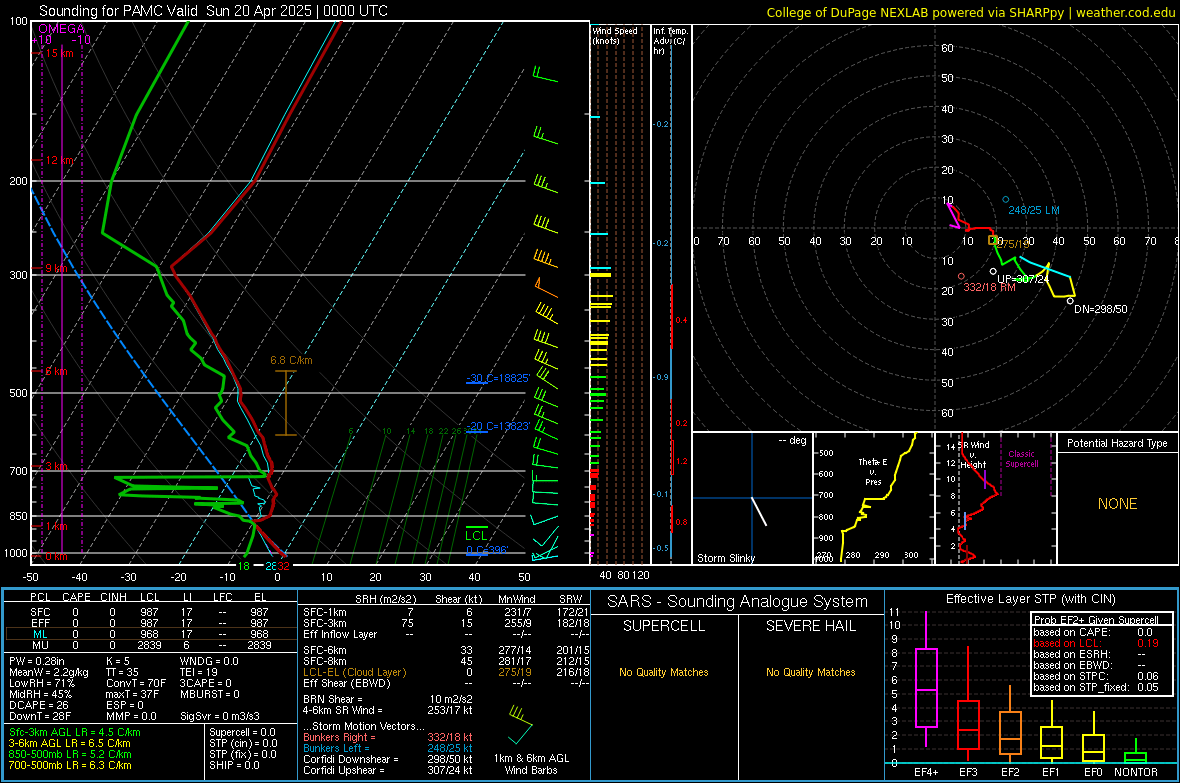
Task: Select the '12 km' height marker
Action: tap(59, 160)
